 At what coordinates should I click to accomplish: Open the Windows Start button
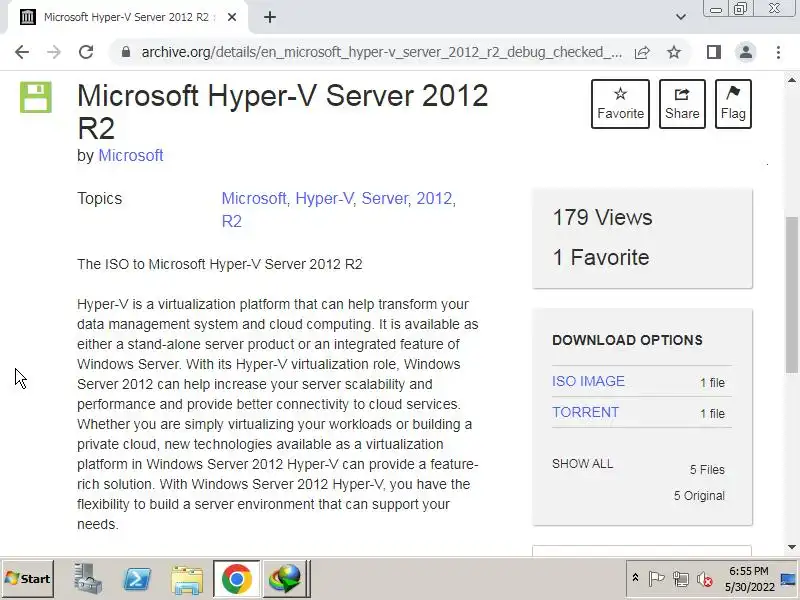coord(28,579)
